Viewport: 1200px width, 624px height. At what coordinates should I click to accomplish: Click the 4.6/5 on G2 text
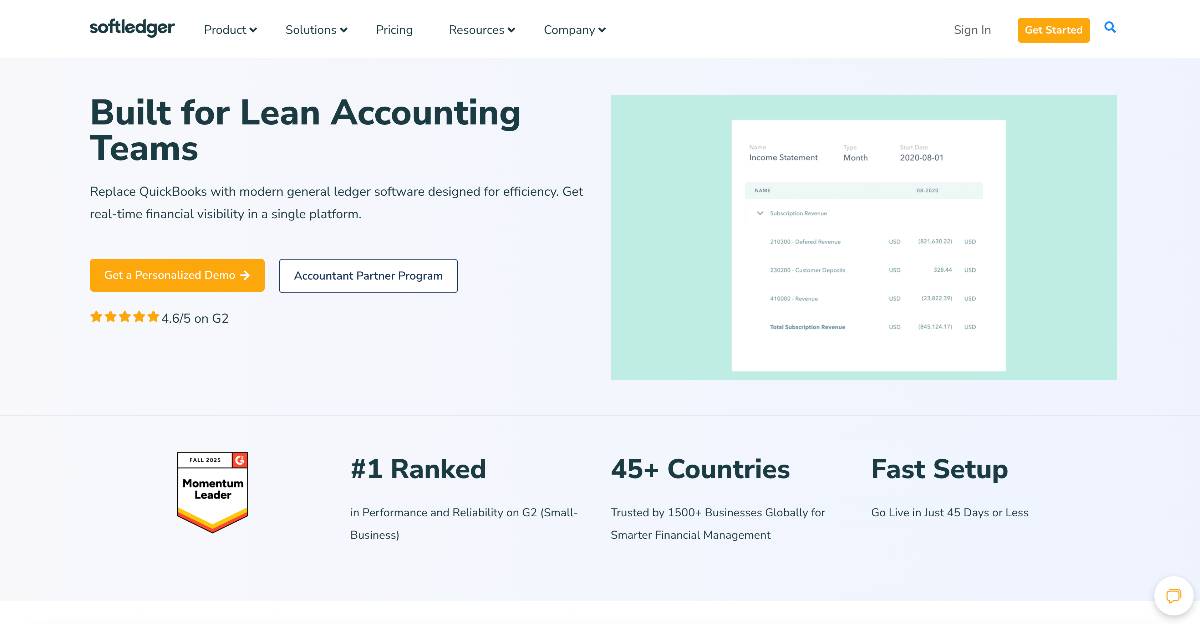(x=195, y=319)
